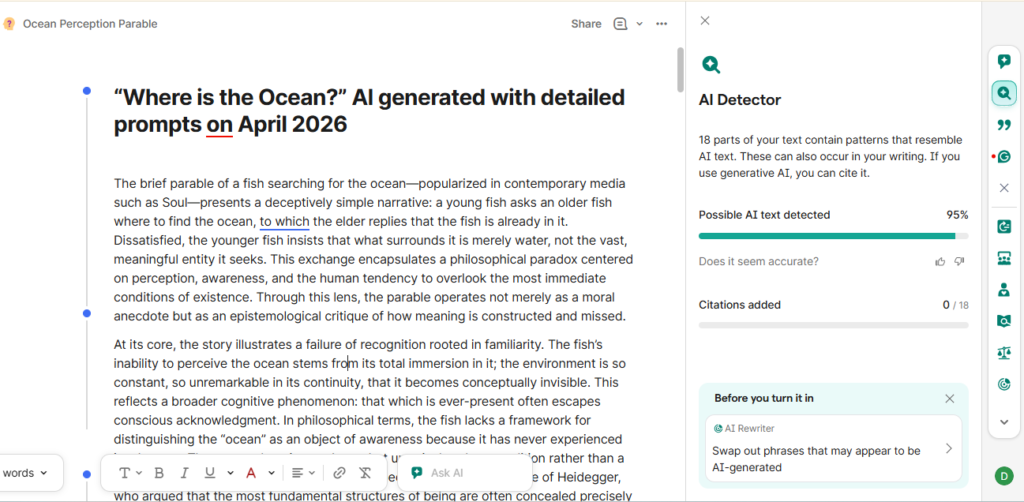Click the 'Possible AI text detected' progress bar
The image size is (1024, 502).
pos(833,236)
